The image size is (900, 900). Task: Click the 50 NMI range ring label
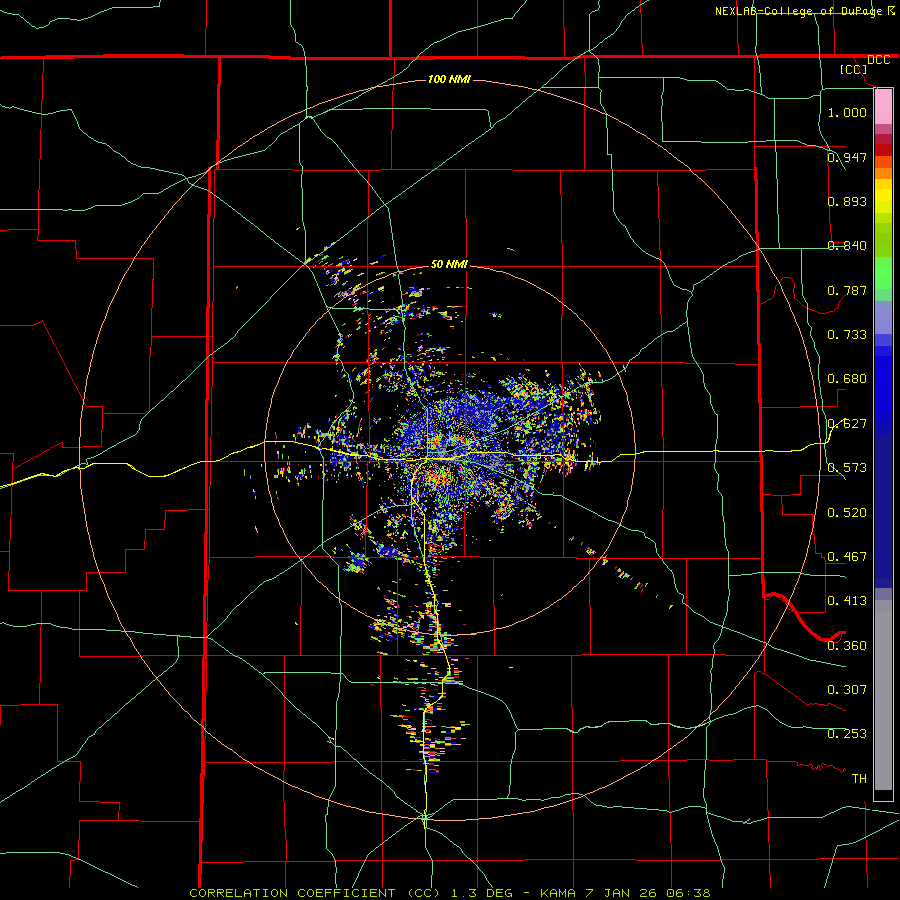(449, 264)
